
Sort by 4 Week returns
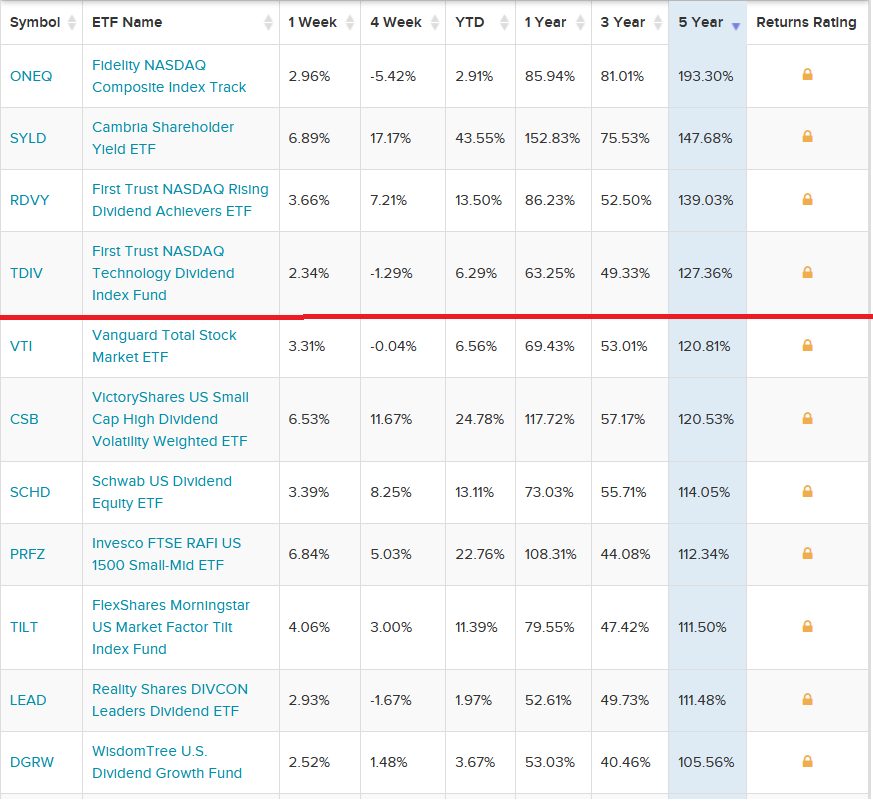pos(435,22)
